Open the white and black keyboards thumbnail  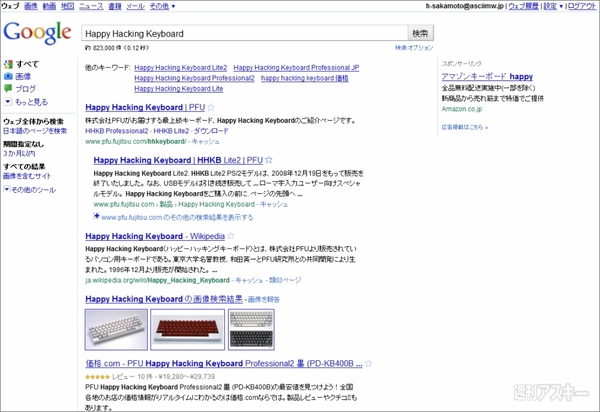pyautogui.click(x=251, y=329)
